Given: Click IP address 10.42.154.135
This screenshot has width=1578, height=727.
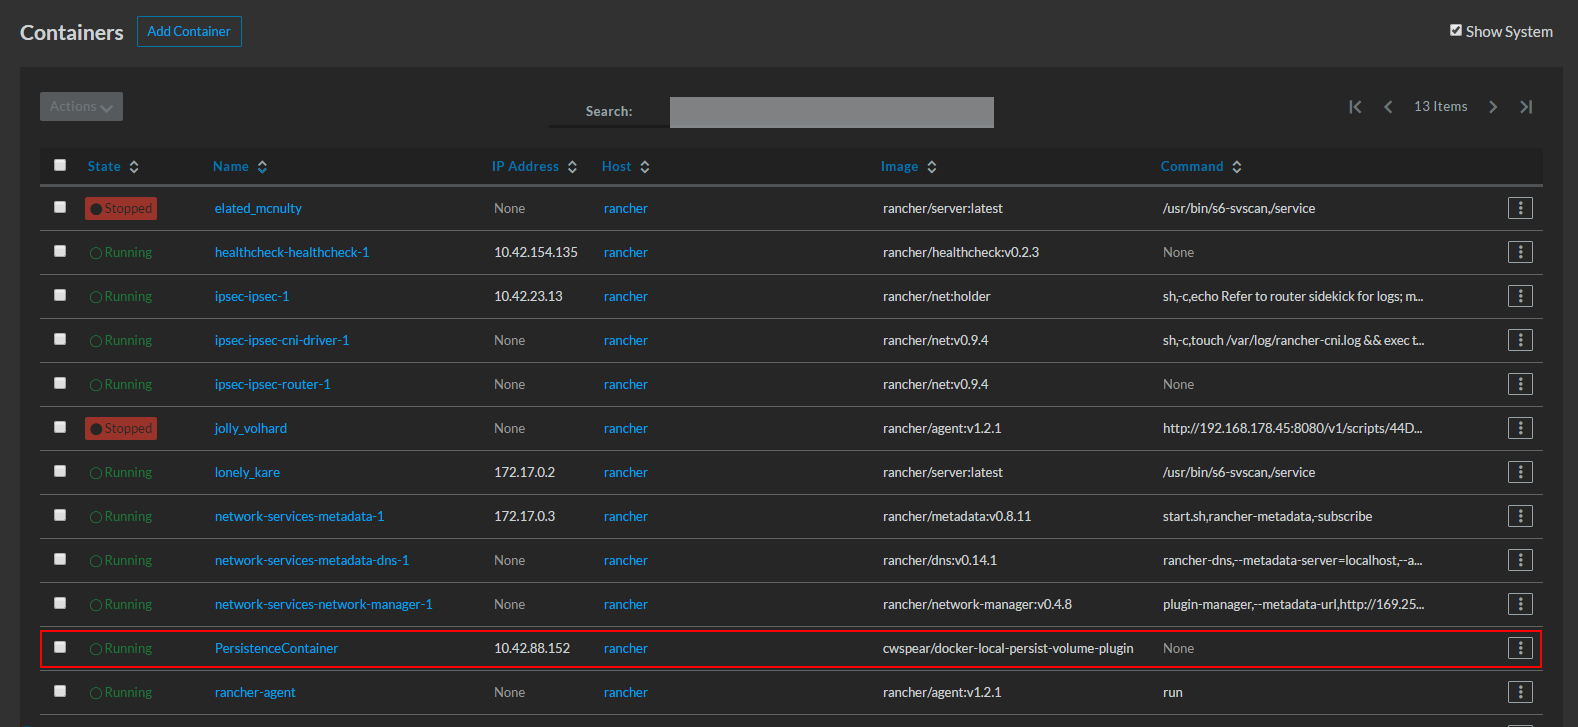Looking at the screenshot, I should [536, 252].
